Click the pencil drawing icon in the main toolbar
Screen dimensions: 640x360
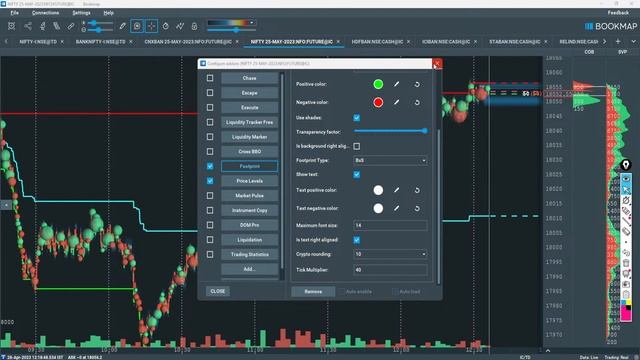tap(122, 26)
